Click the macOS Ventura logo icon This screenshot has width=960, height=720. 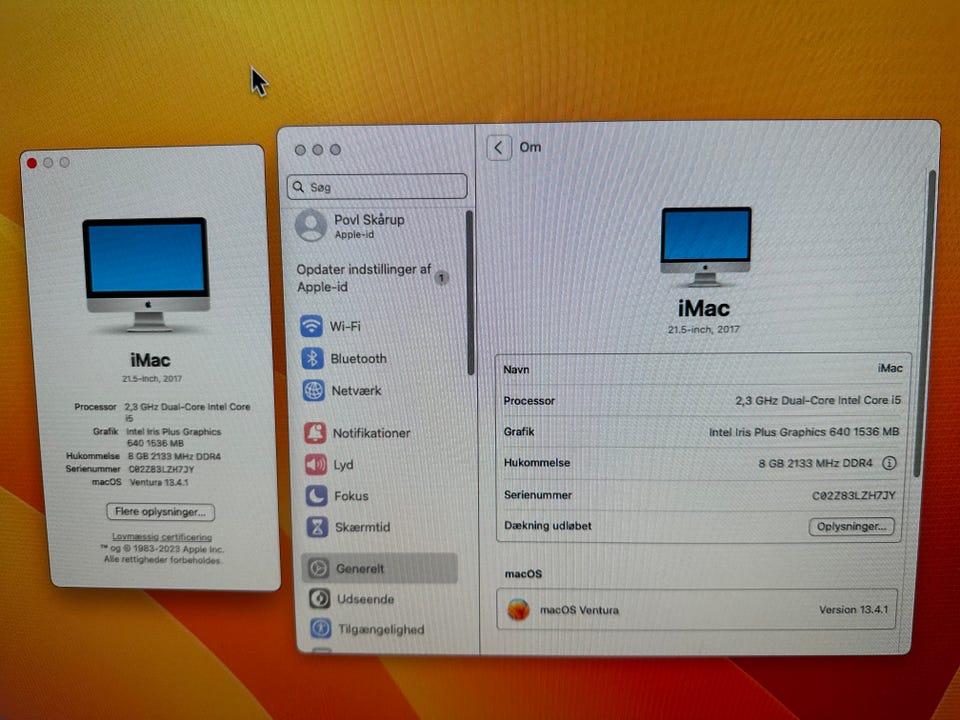click(x=519, y=609)
